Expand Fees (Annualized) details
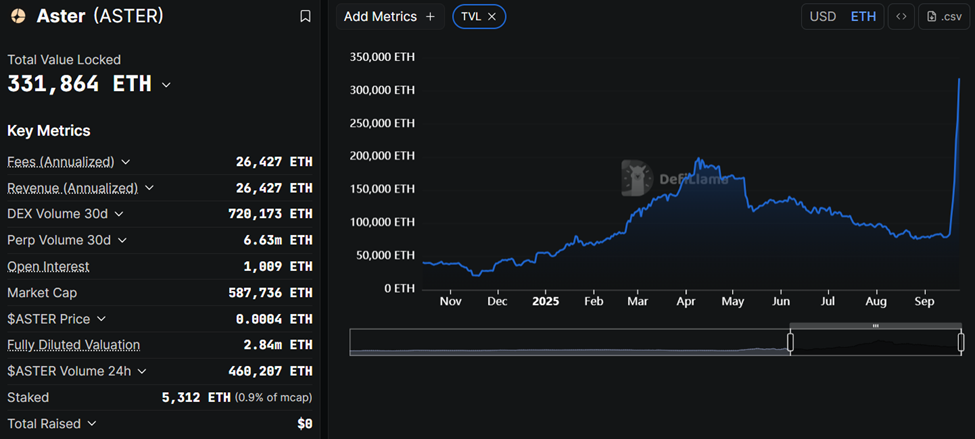Screen dimensions: 975x439 click(126, 162)
